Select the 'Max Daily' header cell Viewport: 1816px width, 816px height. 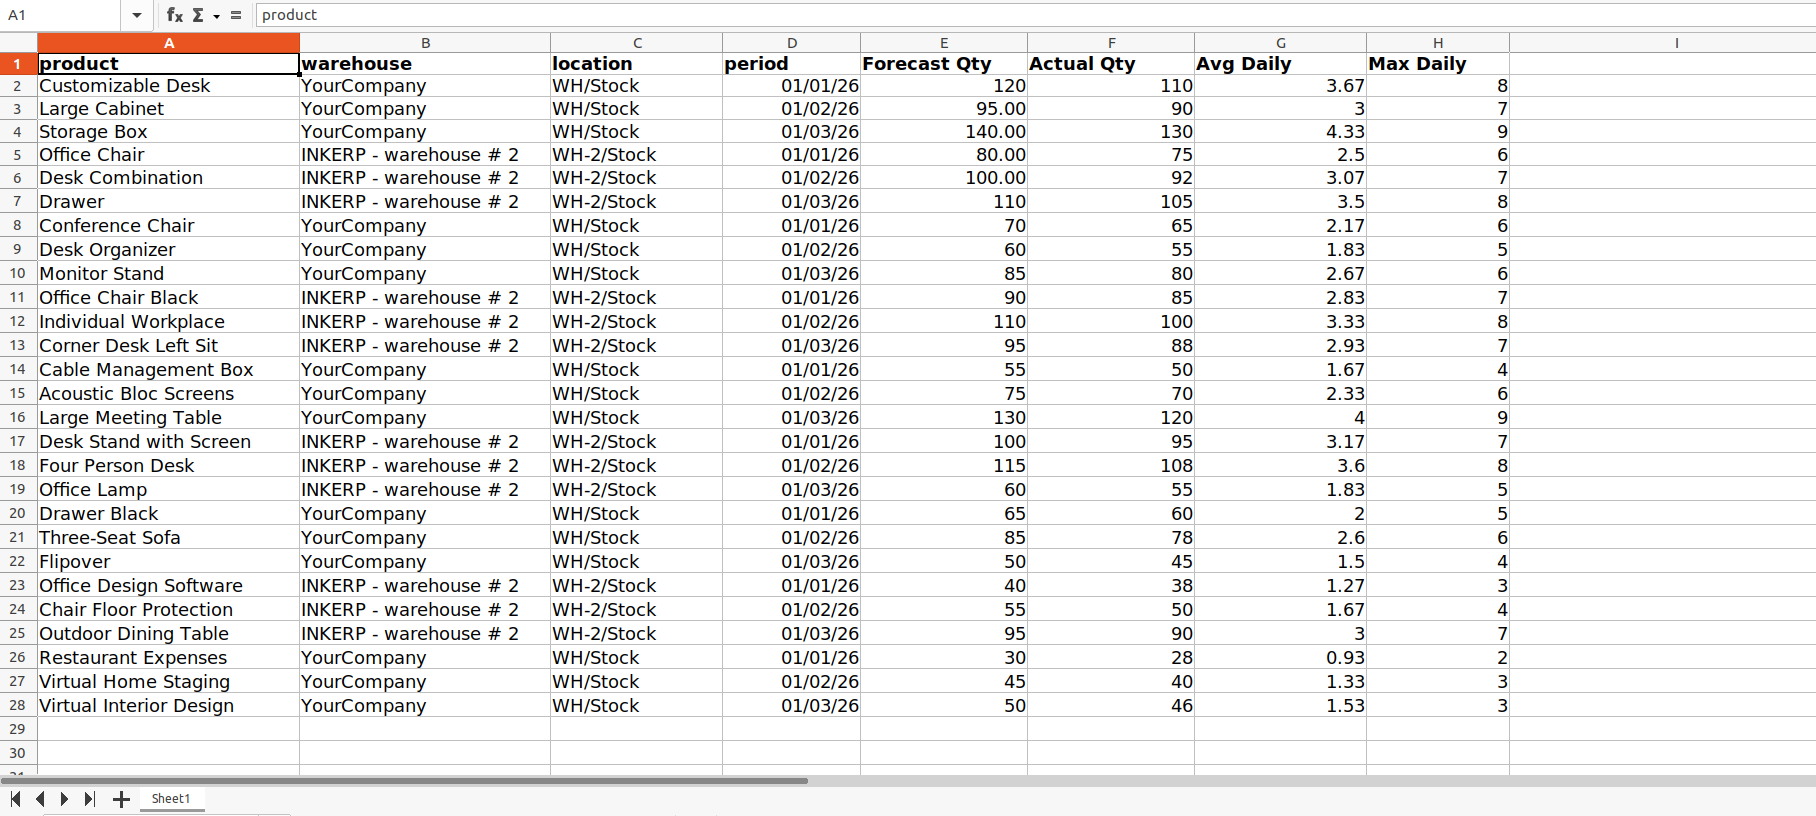click(x=1438, y=64)
